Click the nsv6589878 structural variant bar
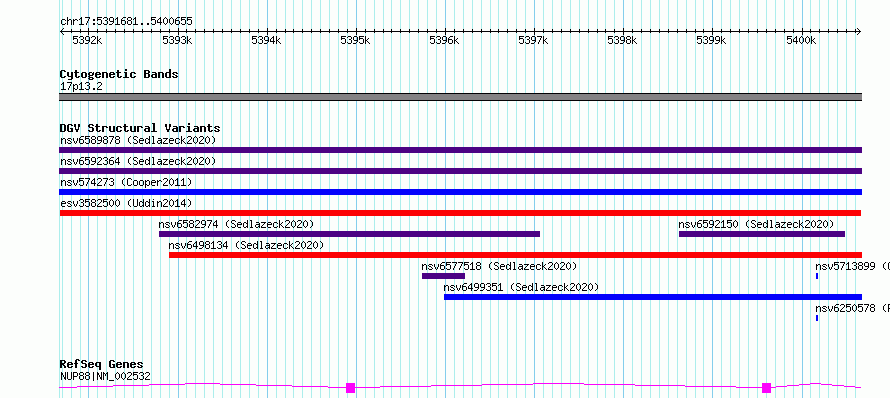 click(460, 150)
